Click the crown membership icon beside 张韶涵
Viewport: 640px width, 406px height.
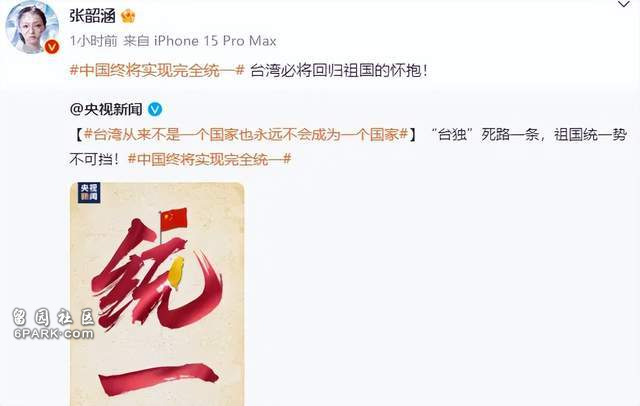coord(128,16)
